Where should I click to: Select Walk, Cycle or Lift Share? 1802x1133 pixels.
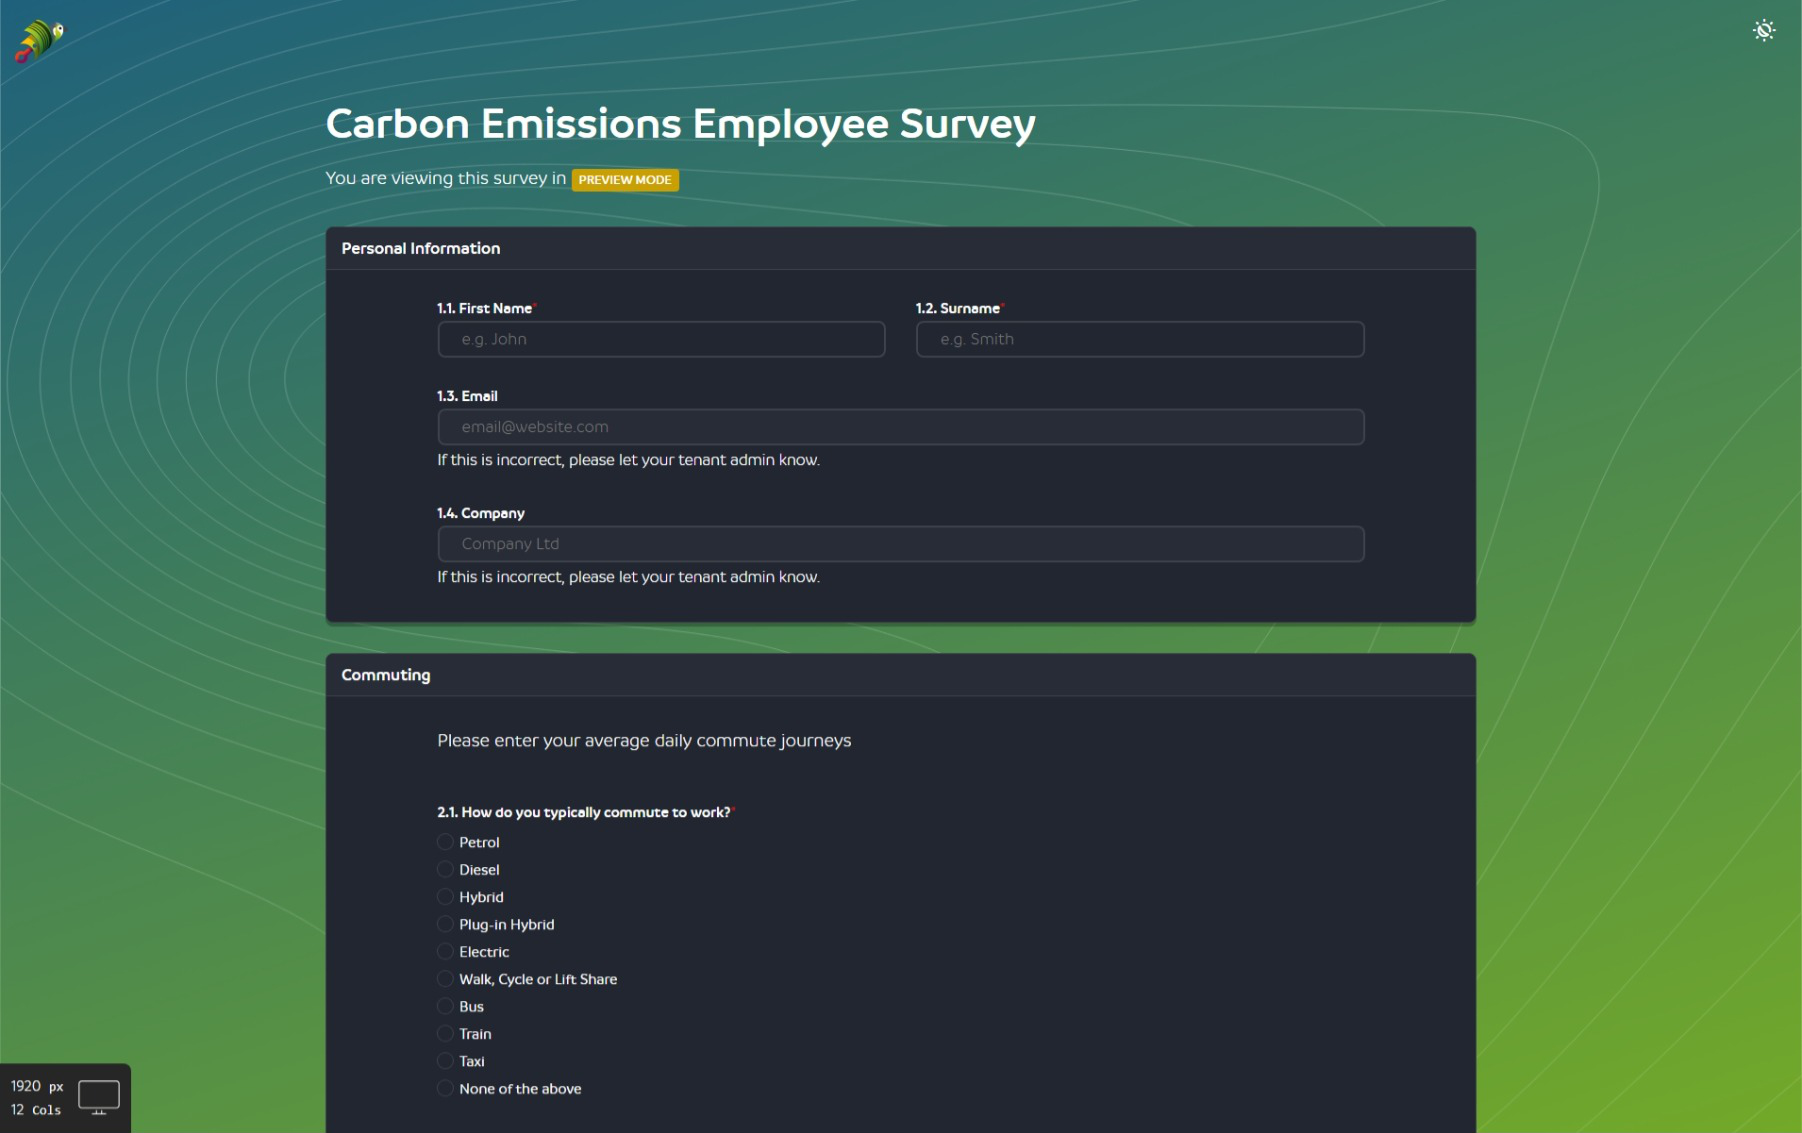click(446, 979)
